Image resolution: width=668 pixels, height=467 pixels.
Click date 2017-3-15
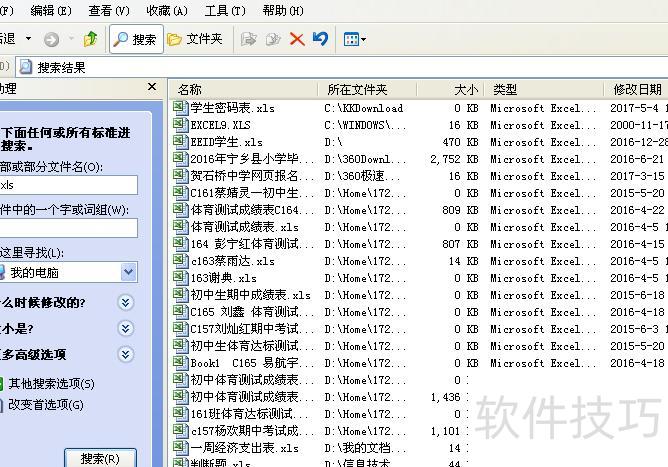coord(637,176)
